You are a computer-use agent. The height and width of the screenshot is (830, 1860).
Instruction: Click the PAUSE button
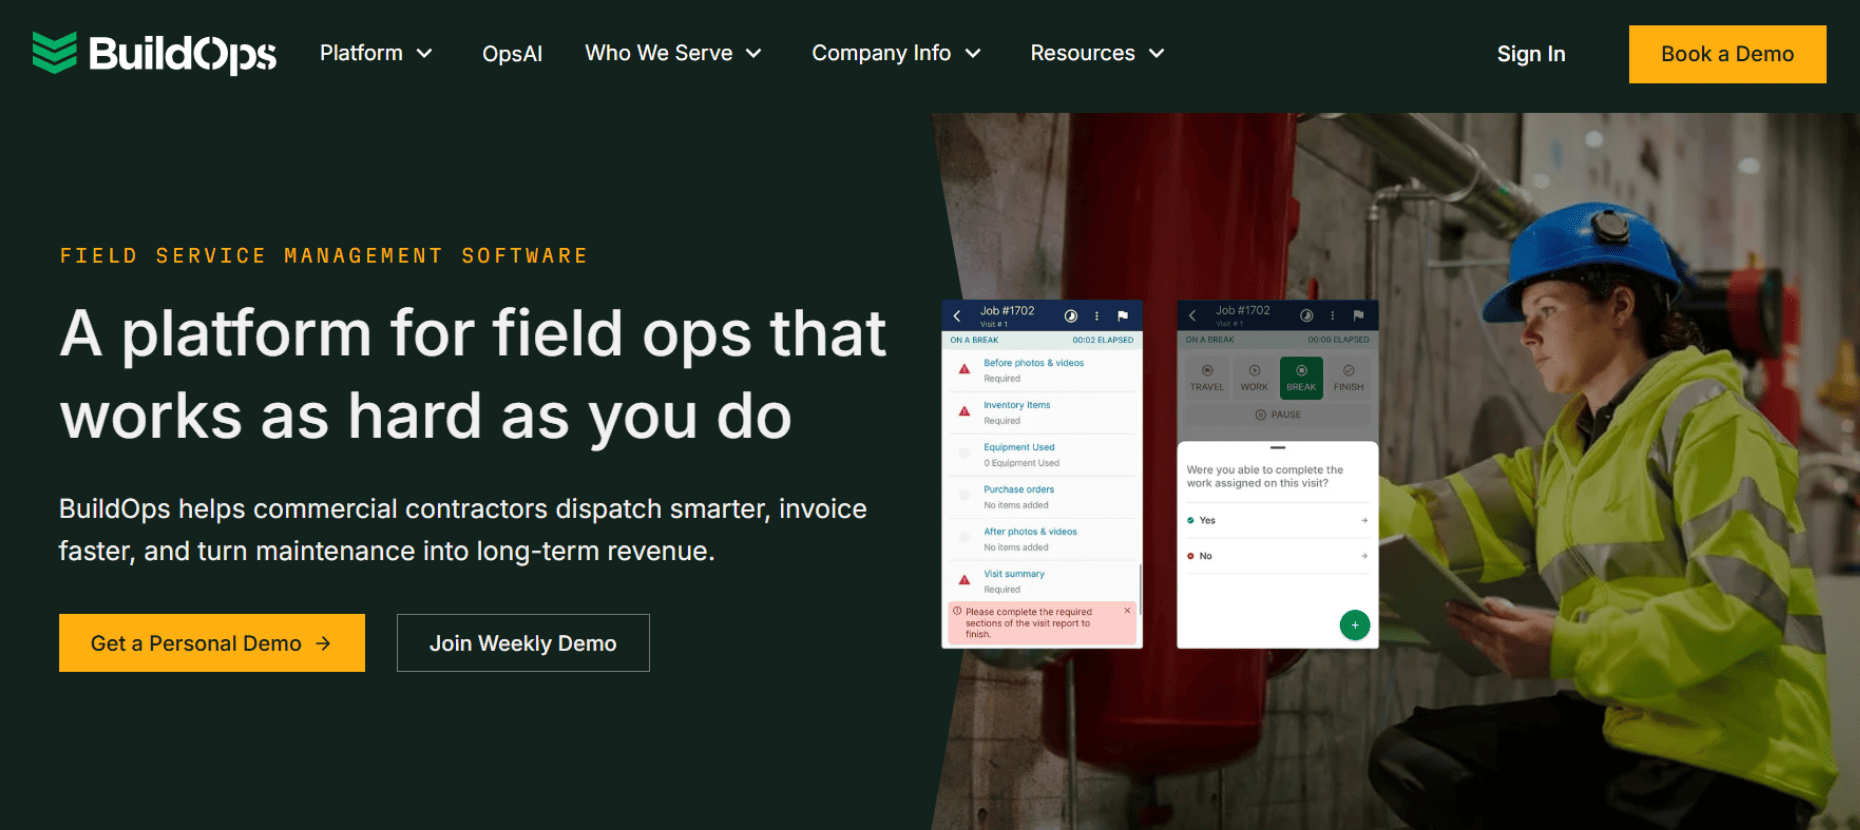click(1278, 415)
